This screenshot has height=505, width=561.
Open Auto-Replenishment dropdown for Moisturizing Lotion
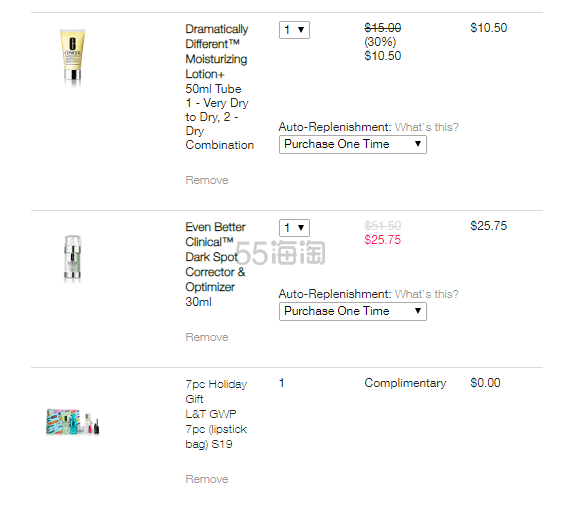click(352, 144)
